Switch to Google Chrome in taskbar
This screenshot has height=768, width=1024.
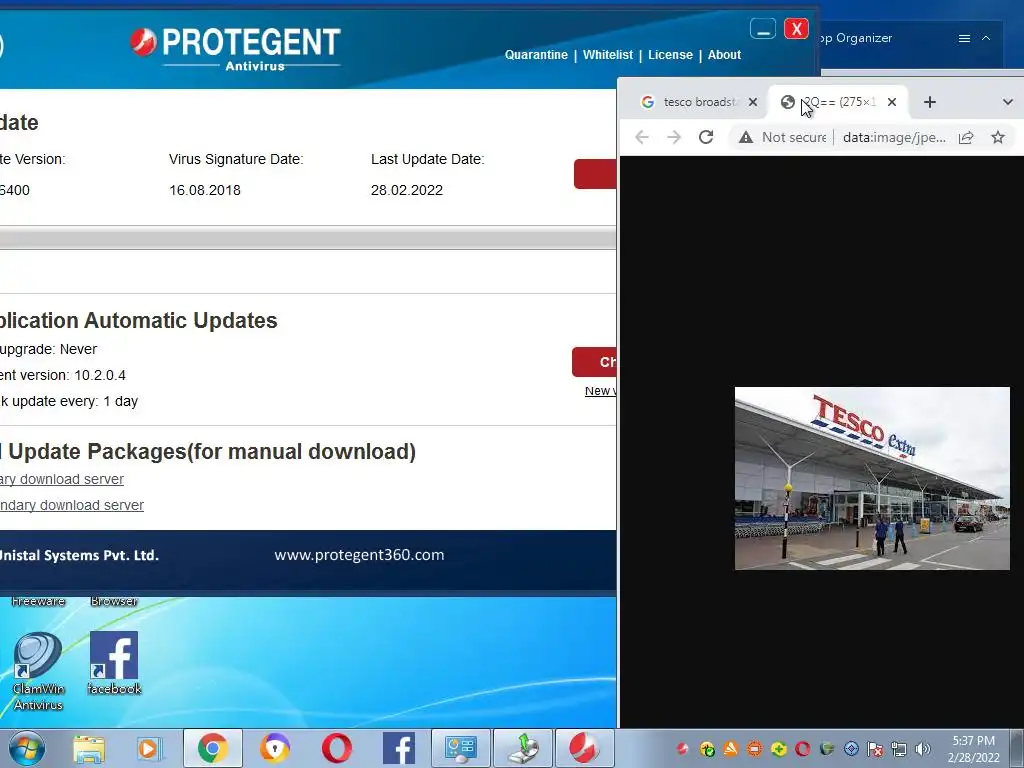pos(212,748)
